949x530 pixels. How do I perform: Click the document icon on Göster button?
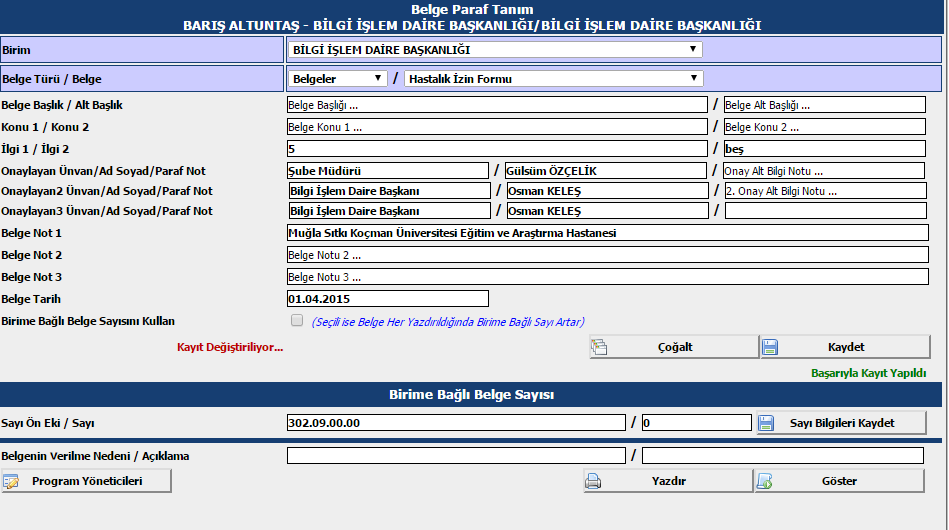tap(764, 481)
